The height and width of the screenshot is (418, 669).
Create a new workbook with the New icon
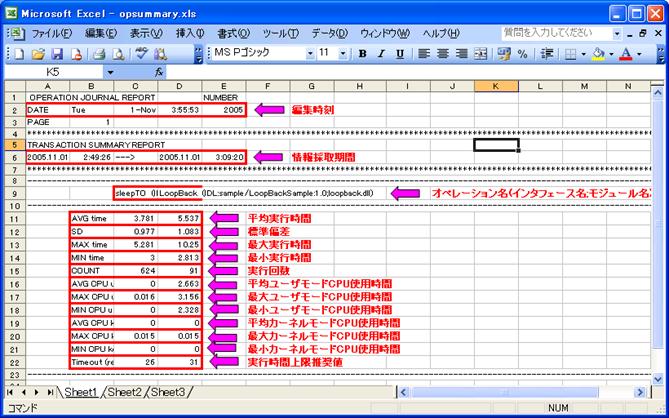click(x=19, y=54)
